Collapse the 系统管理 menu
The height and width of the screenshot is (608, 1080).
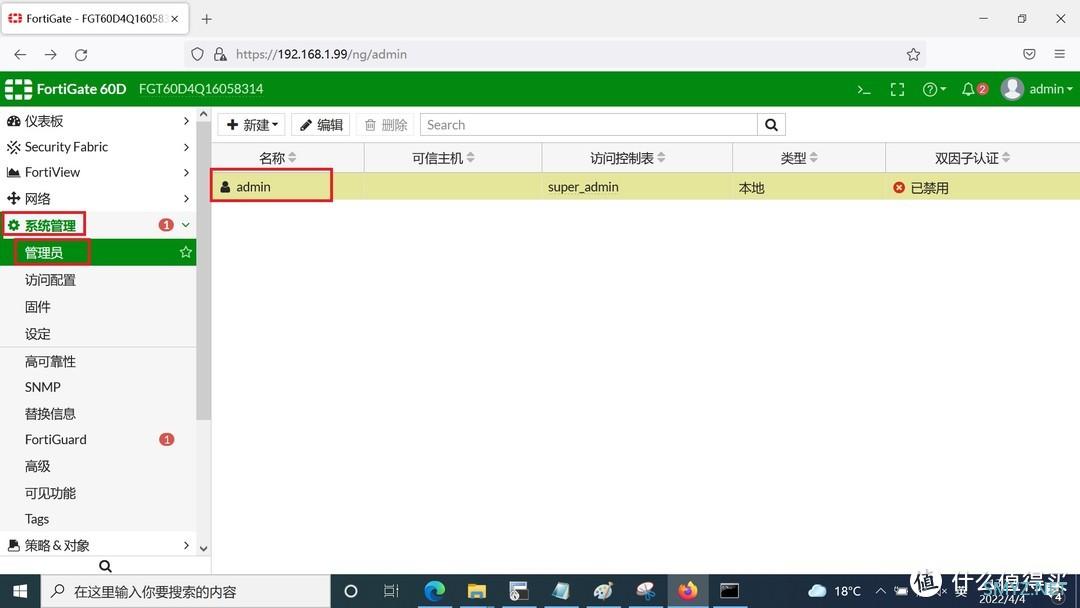click(98, 225)
